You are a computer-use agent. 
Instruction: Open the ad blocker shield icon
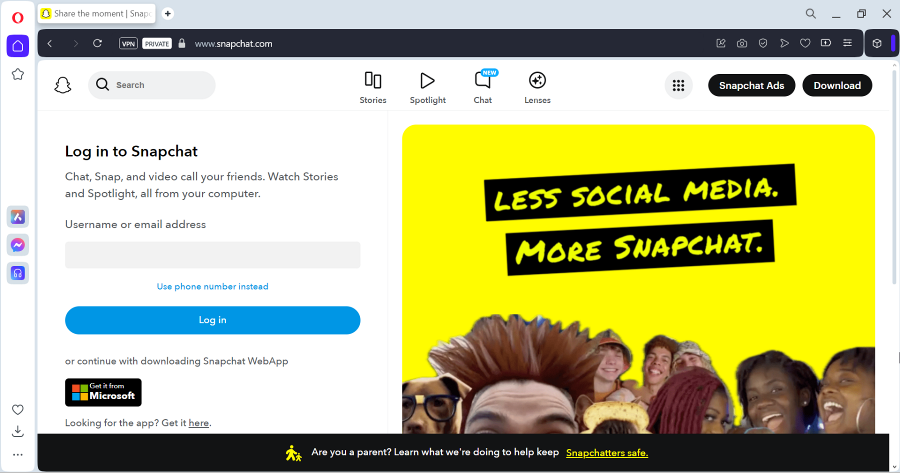pyautogui.click(x=763, y=44)
